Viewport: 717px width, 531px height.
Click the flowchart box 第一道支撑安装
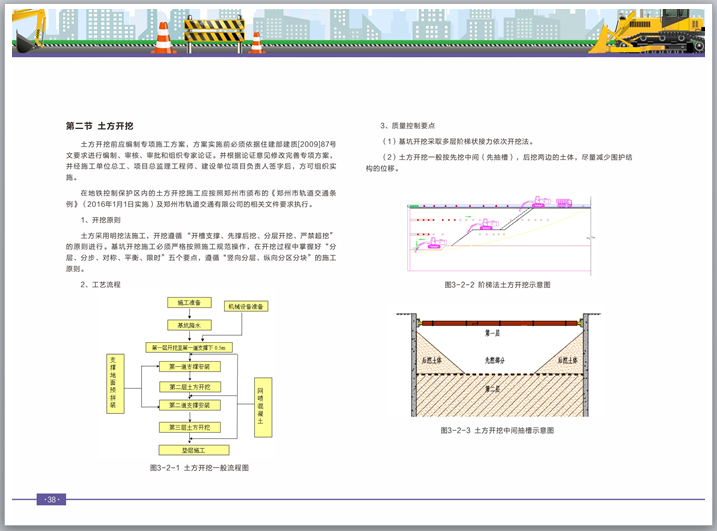pyautogui.click(x=189, y=367)
